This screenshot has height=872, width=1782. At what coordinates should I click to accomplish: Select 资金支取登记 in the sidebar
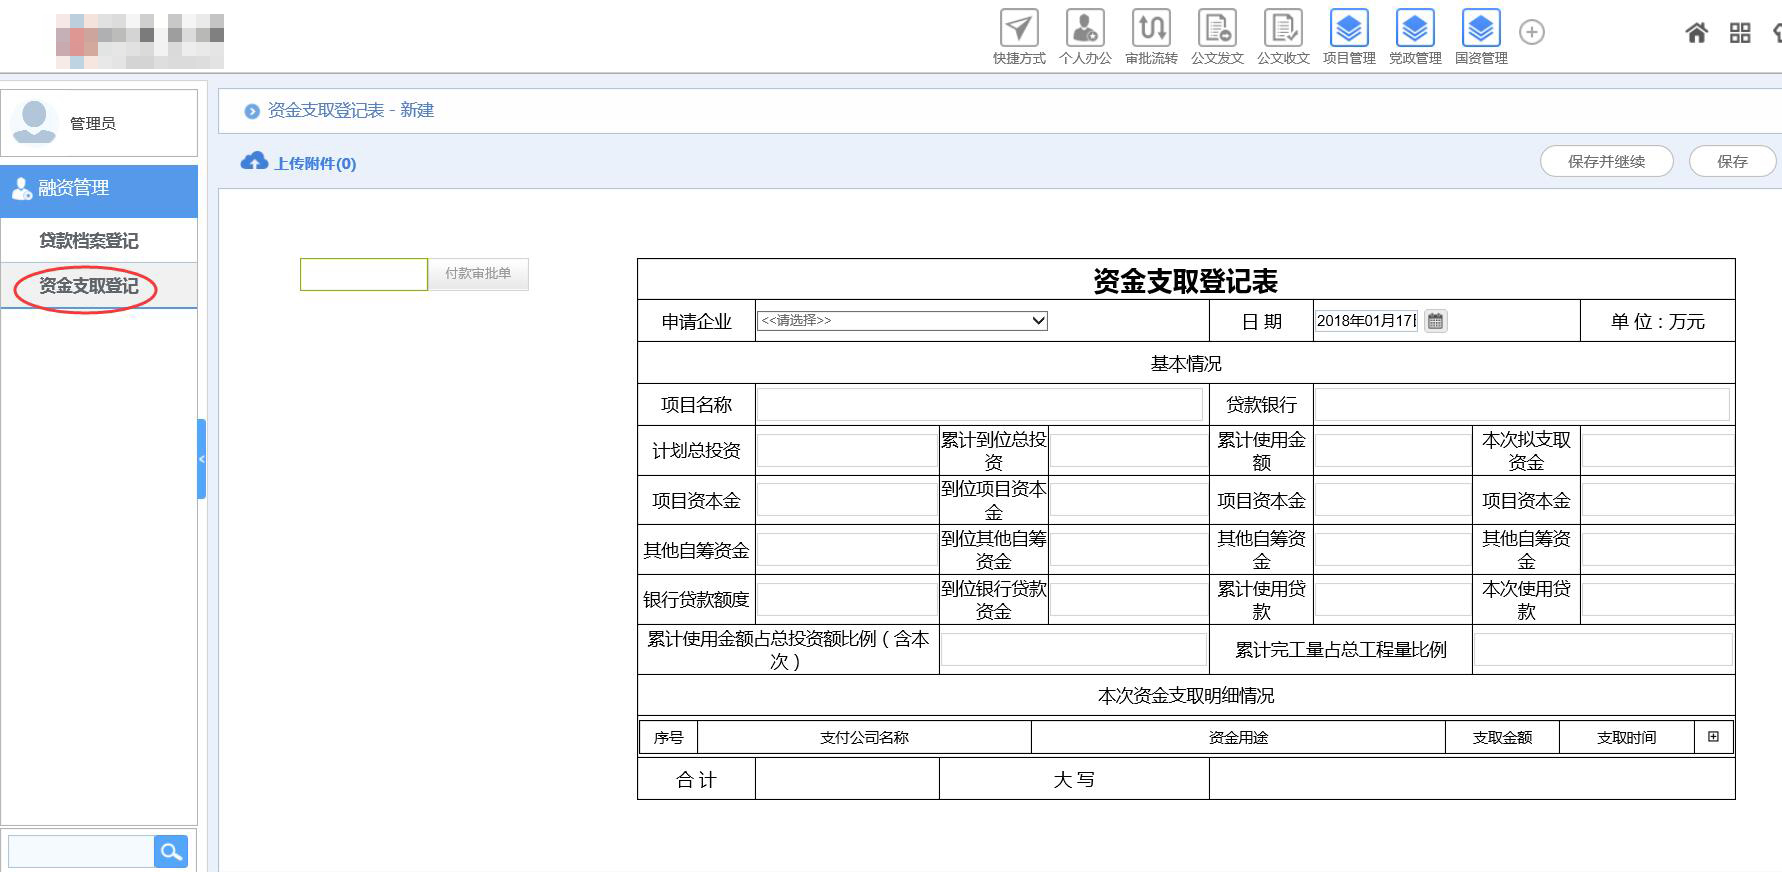tap(89, 286)
